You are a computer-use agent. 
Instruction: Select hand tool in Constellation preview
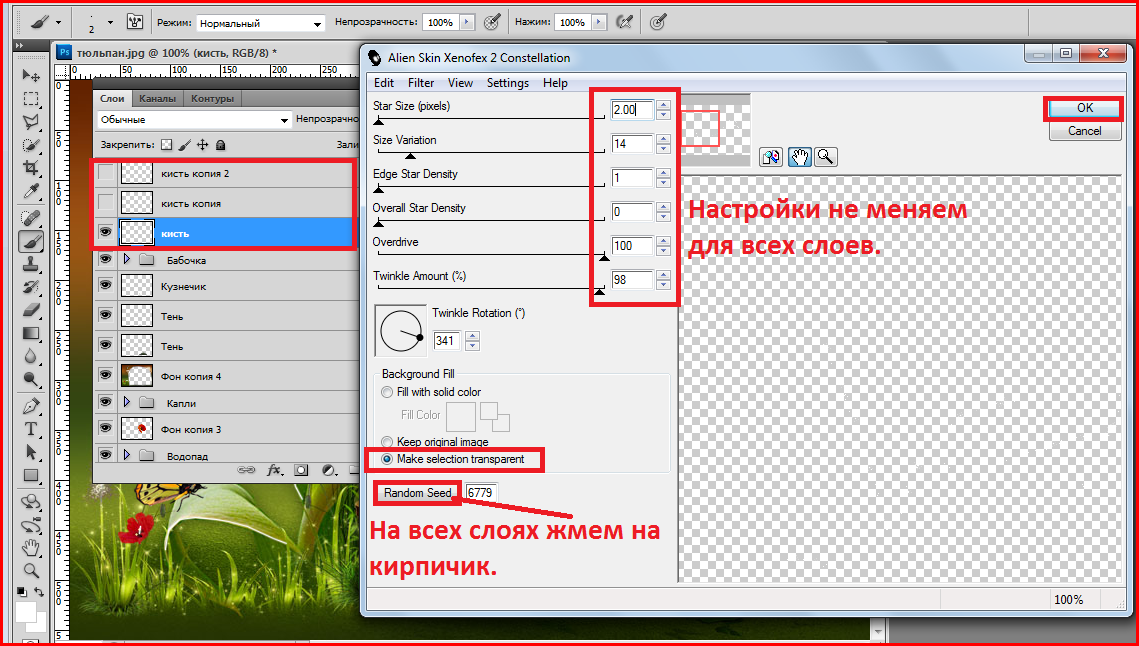point(800,156)
